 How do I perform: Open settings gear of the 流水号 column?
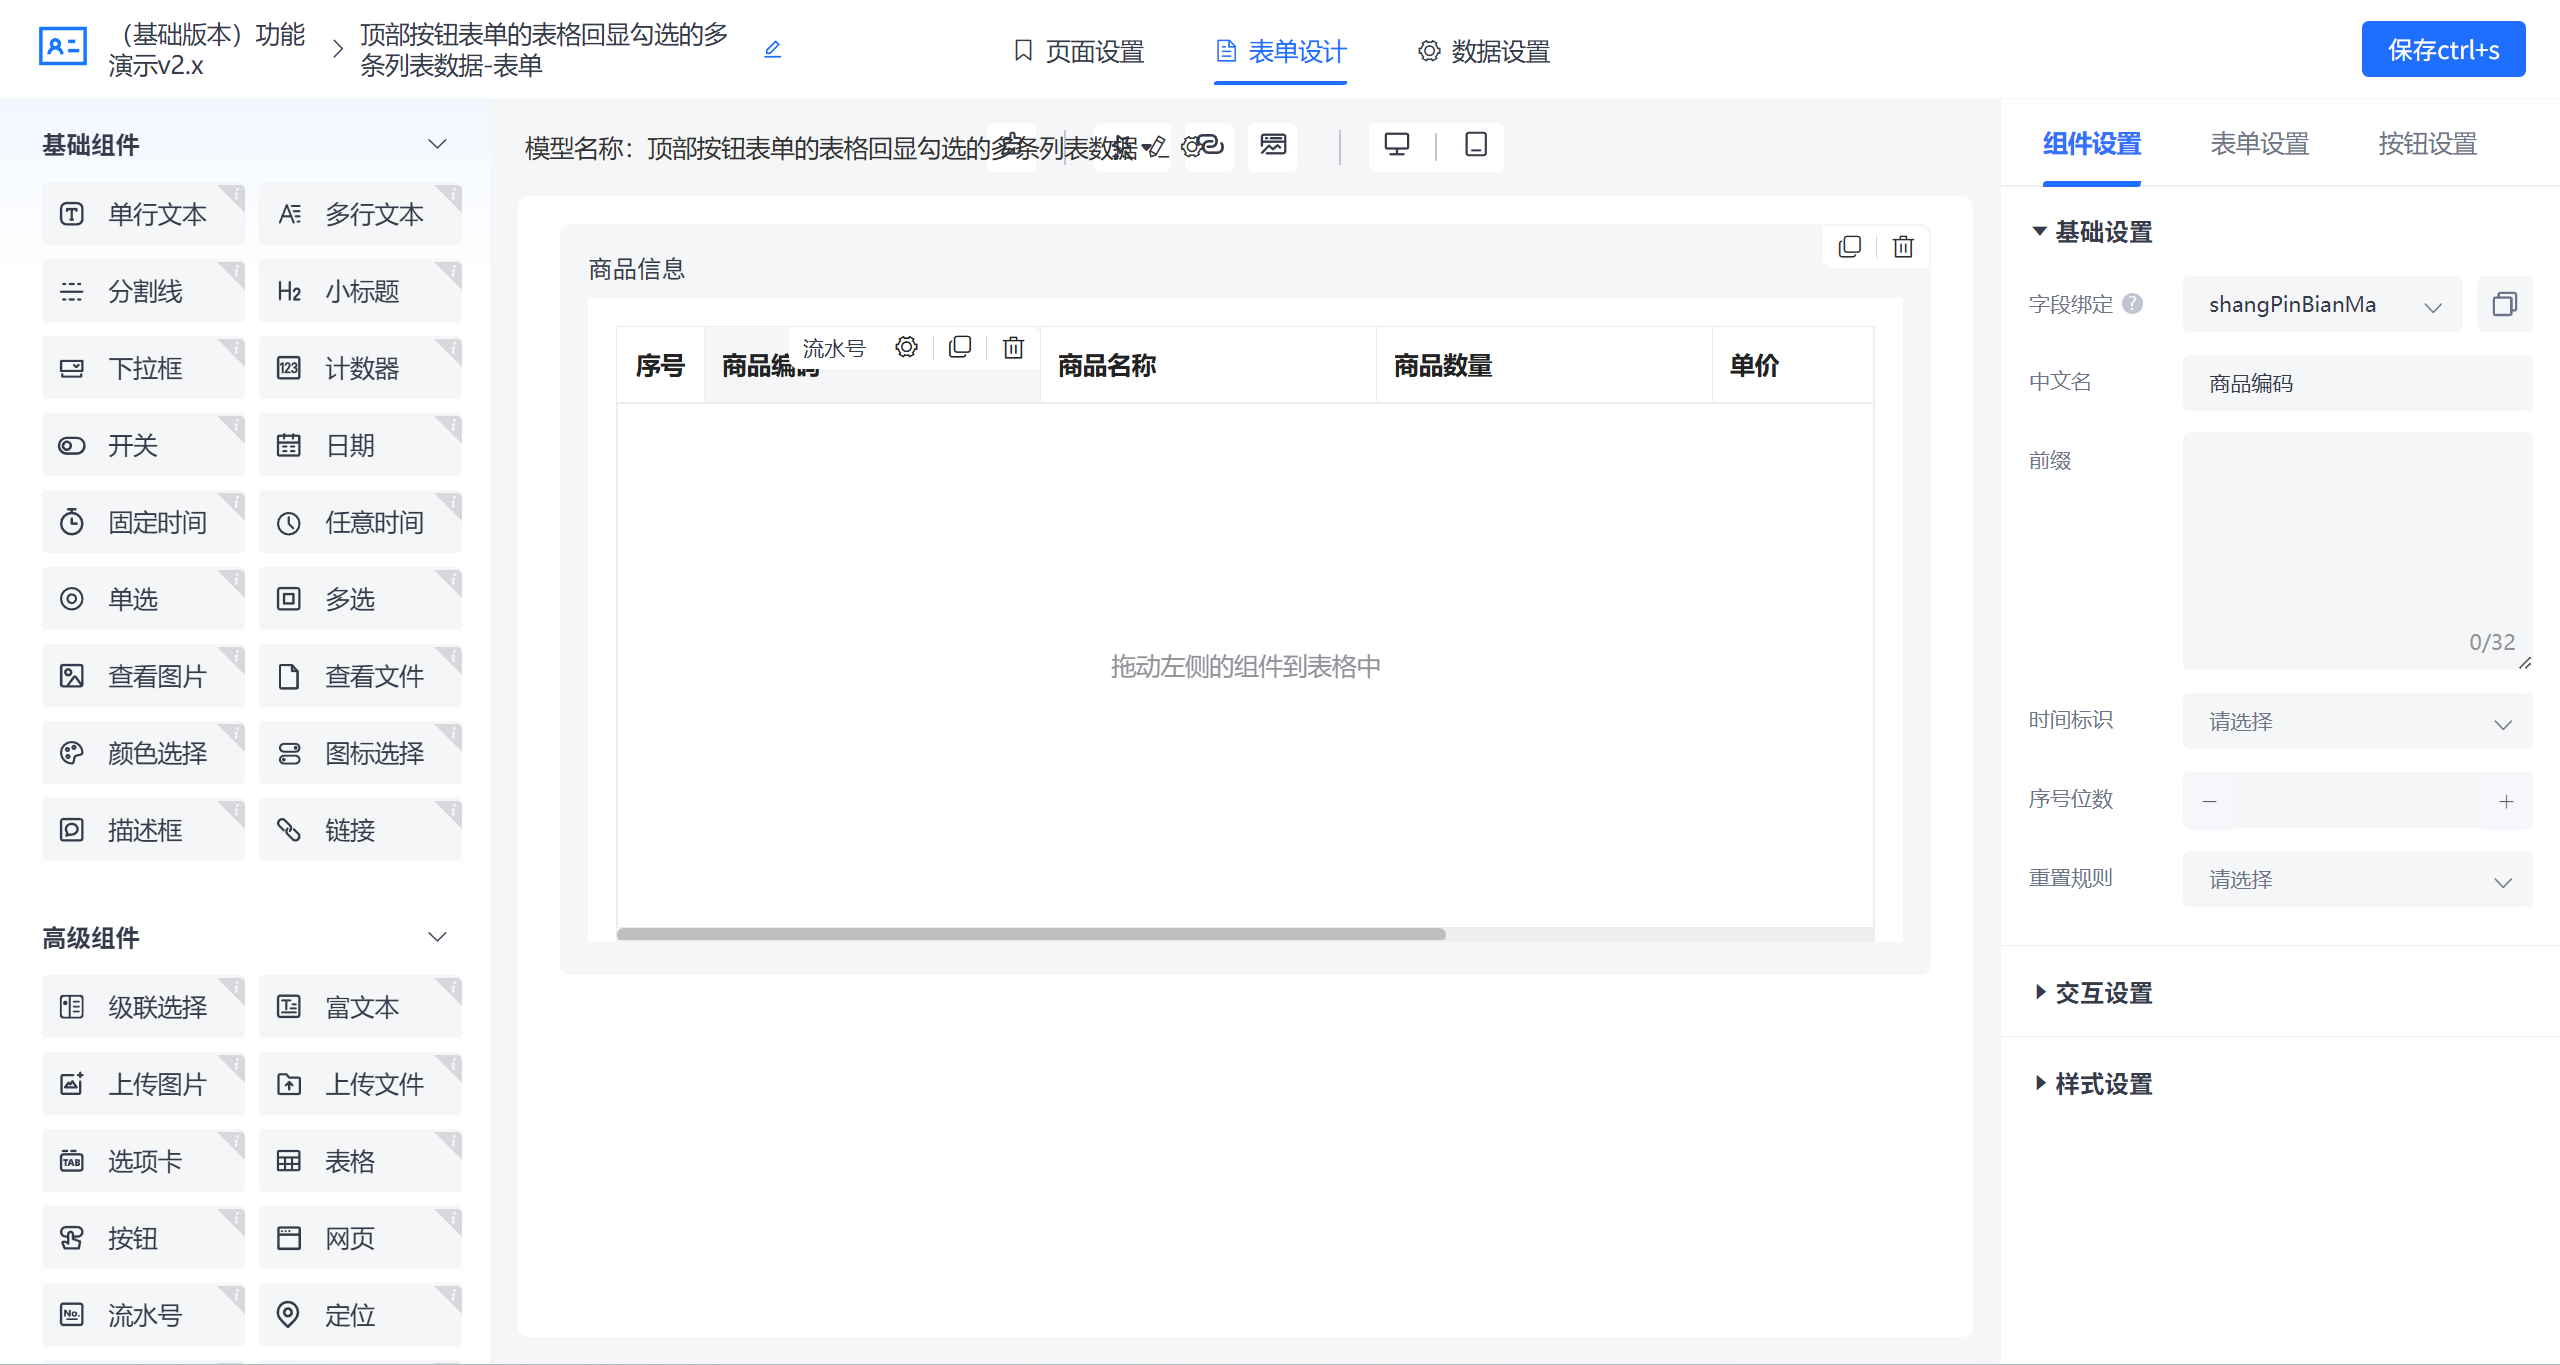coord(906,347)
